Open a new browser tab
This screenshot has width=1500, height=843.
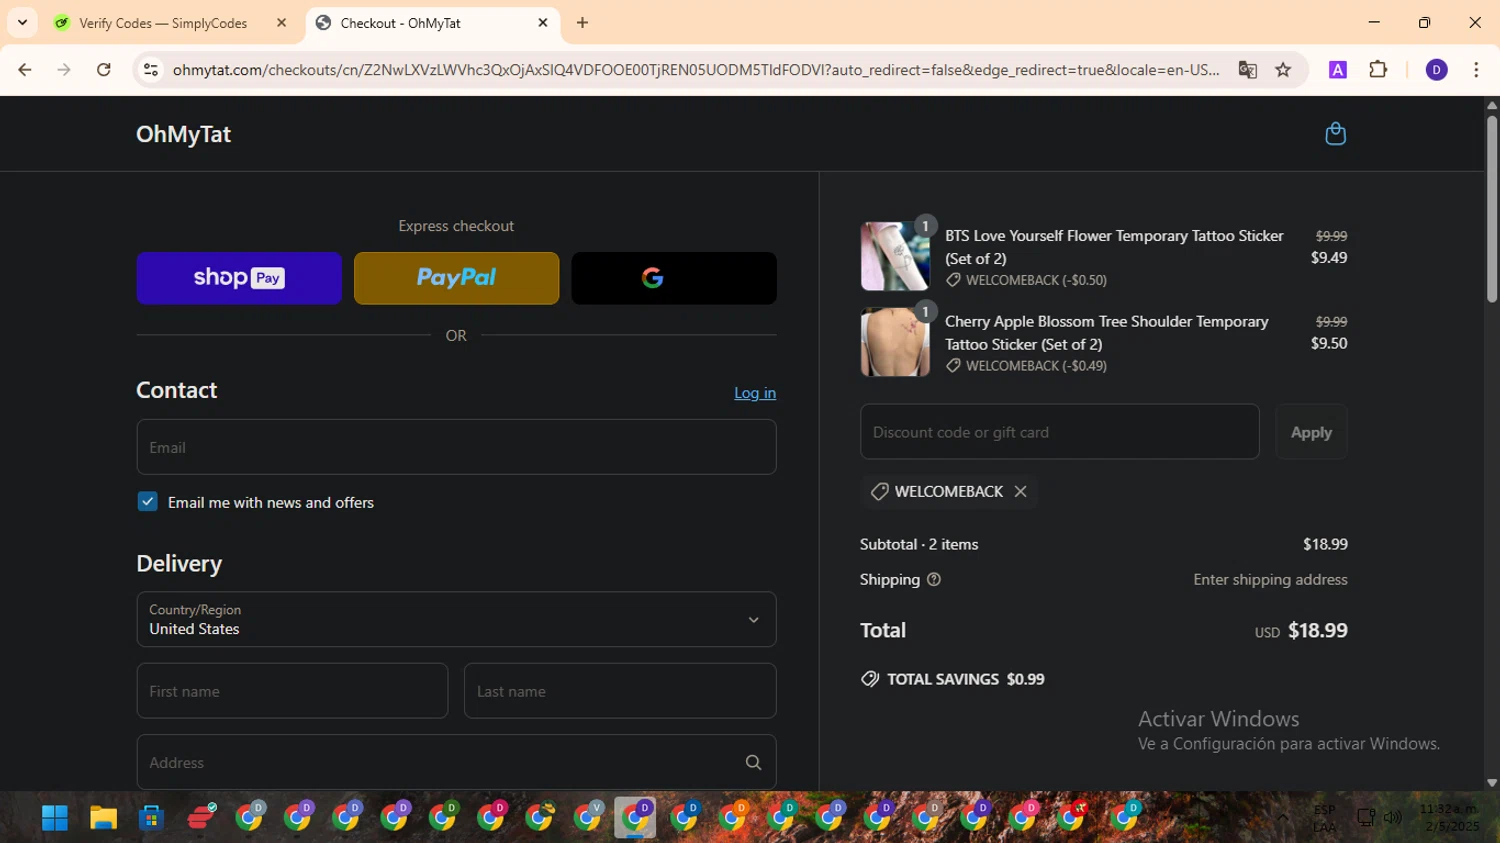click(x=583, y=23)
